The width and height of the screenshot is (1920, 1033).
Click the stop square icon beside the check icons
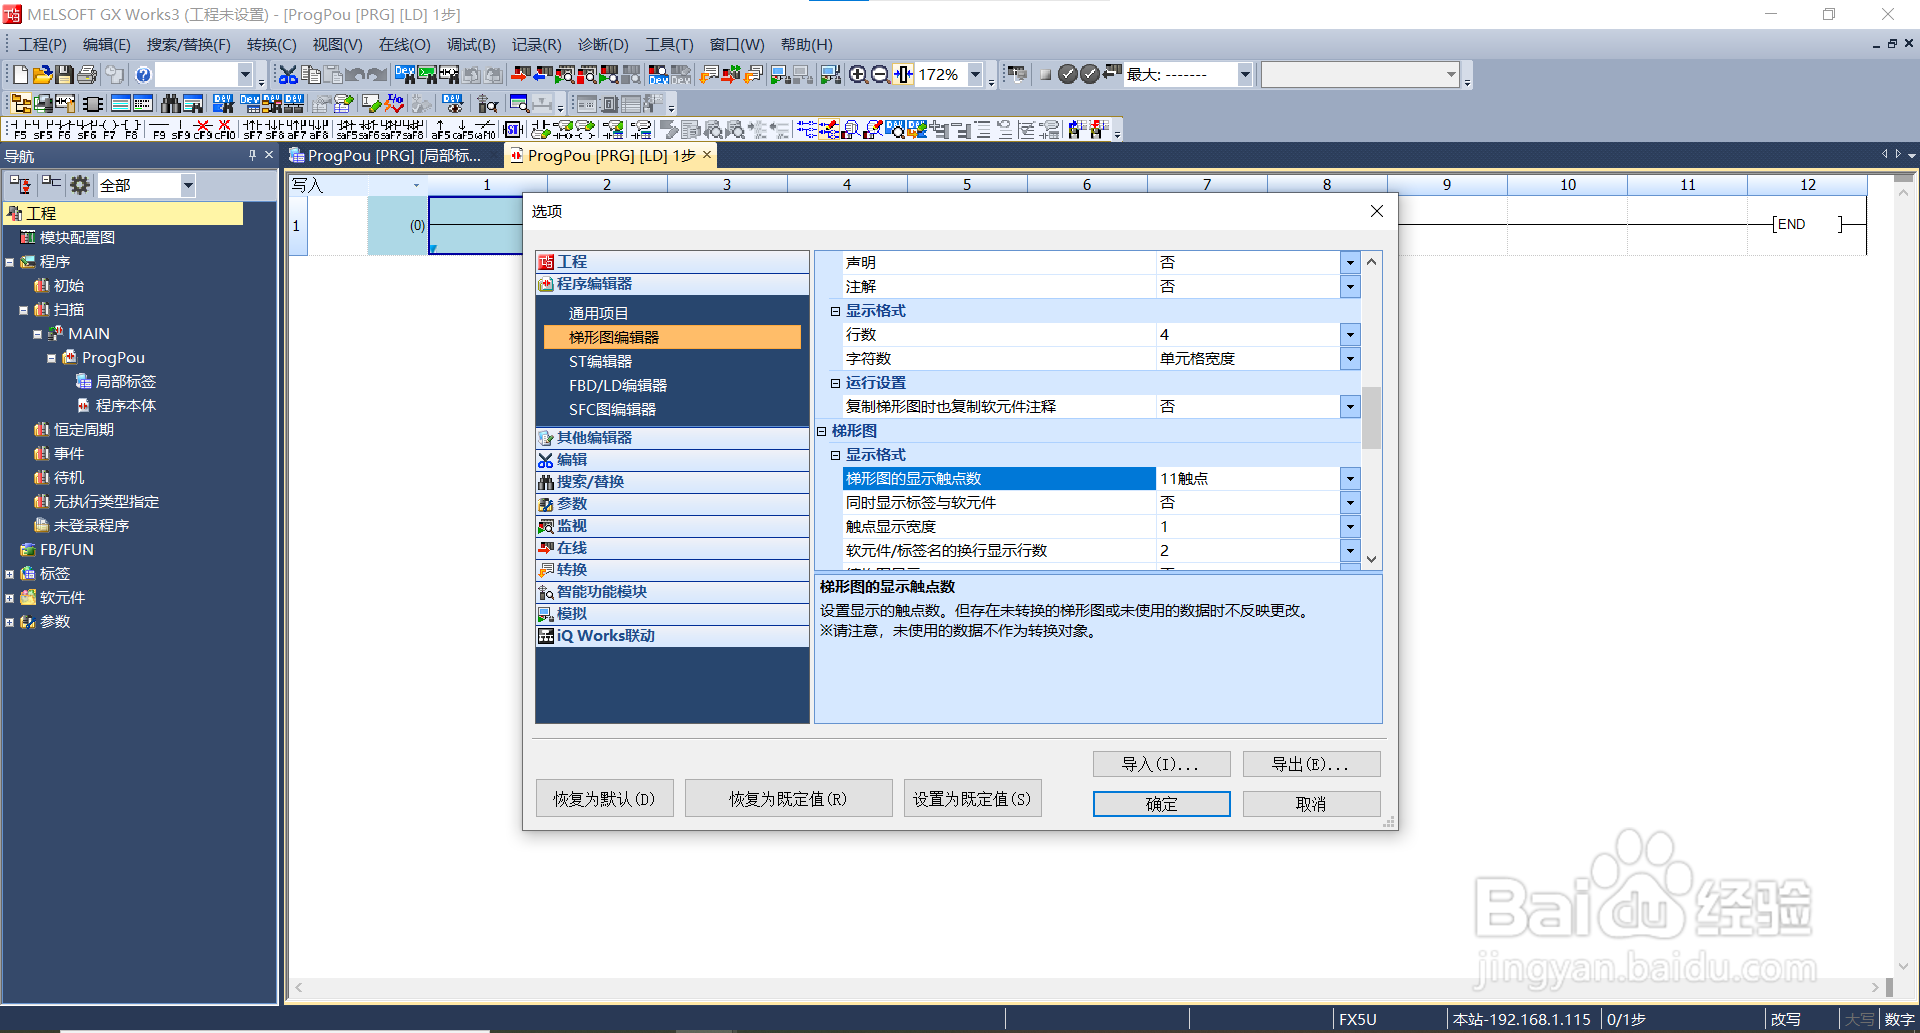click(x=1045, y=75)
